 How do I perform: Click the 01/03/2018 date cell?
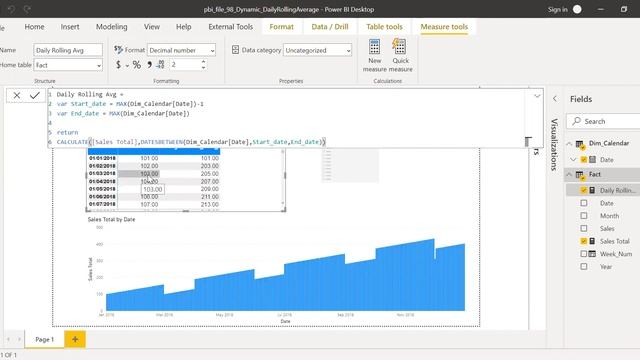[102, 173]
